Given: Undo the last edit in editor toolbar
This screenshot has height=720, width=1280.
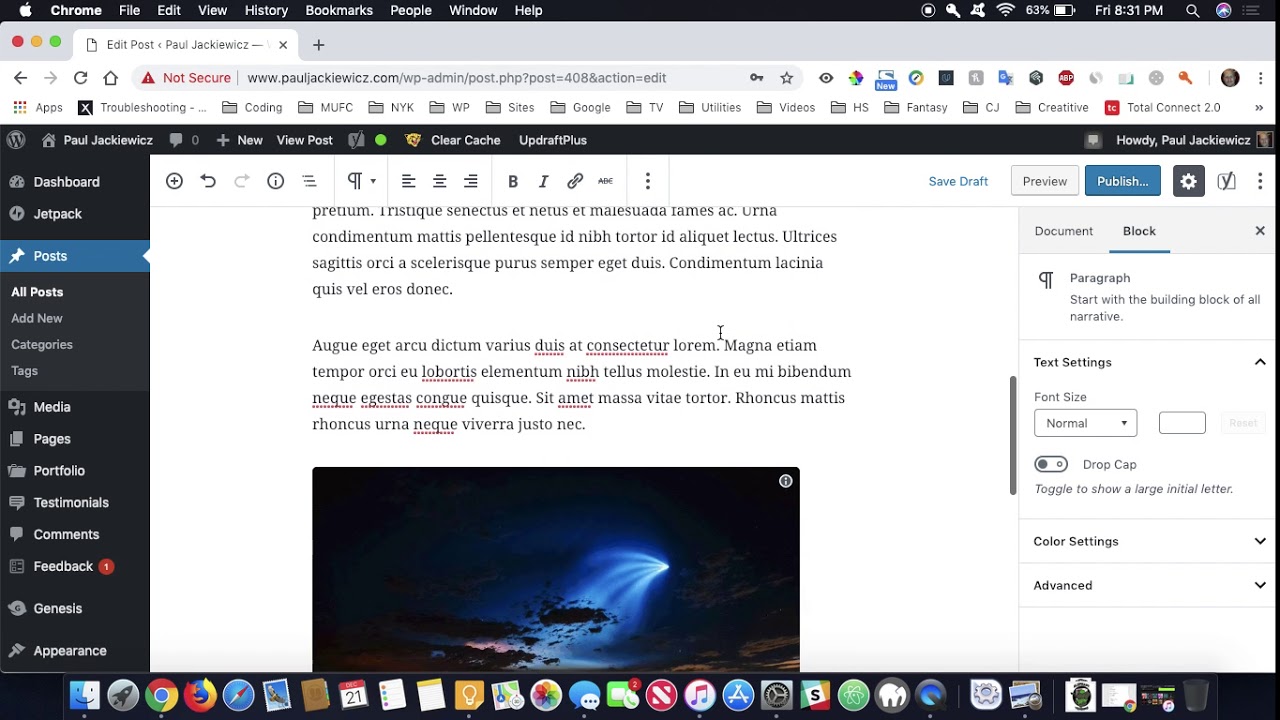Looking at the screenshot, I should pos(208,181).
